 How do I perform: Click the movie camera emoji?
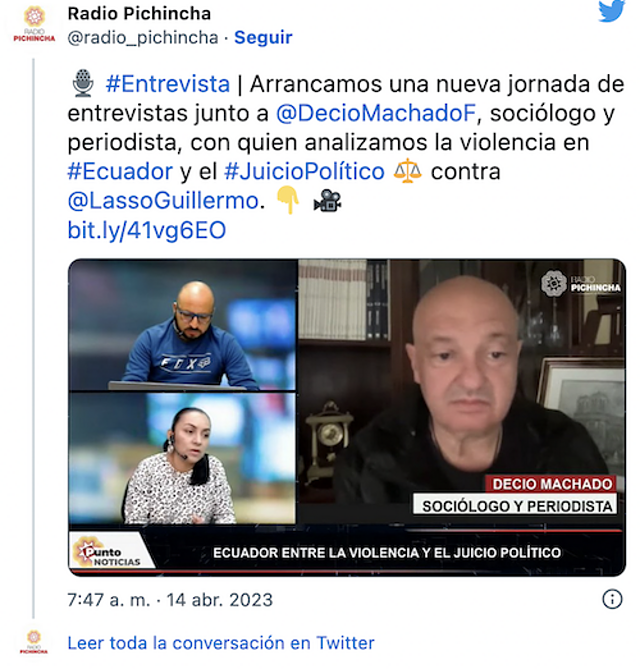(327, 201)
